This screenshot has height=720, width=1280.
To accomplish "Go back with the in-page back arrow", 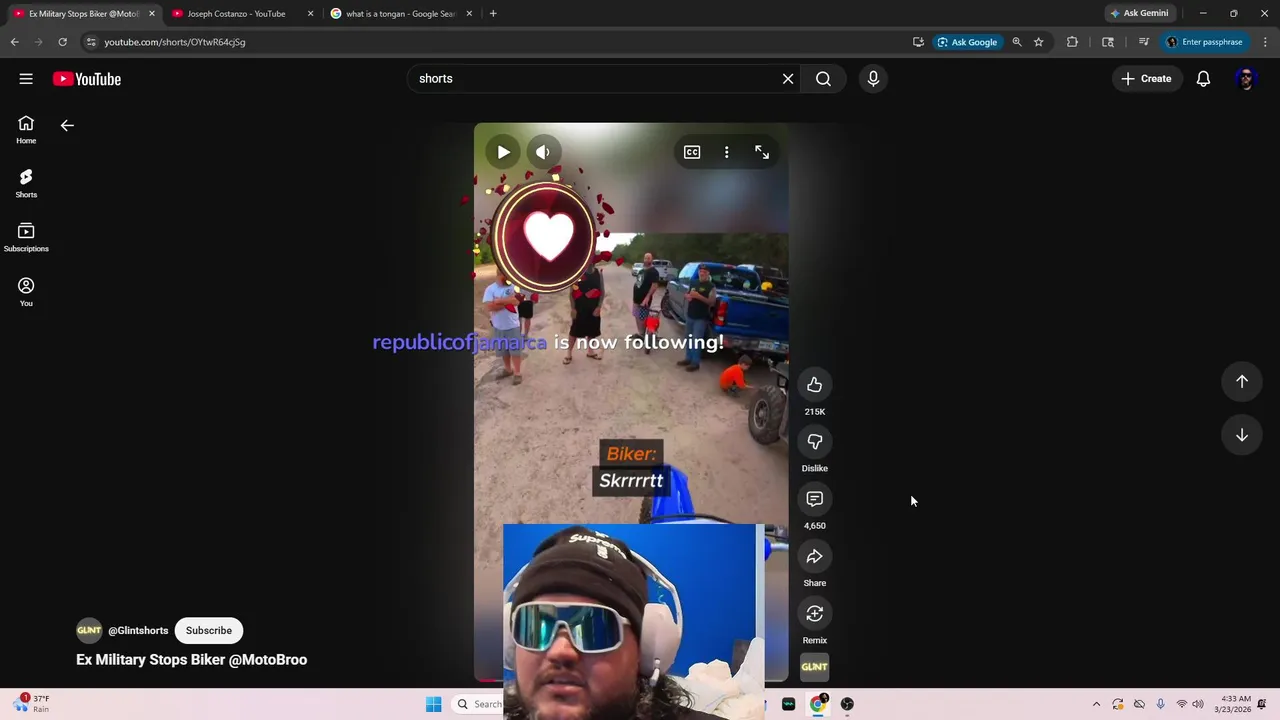I will [x=67, y=126].
